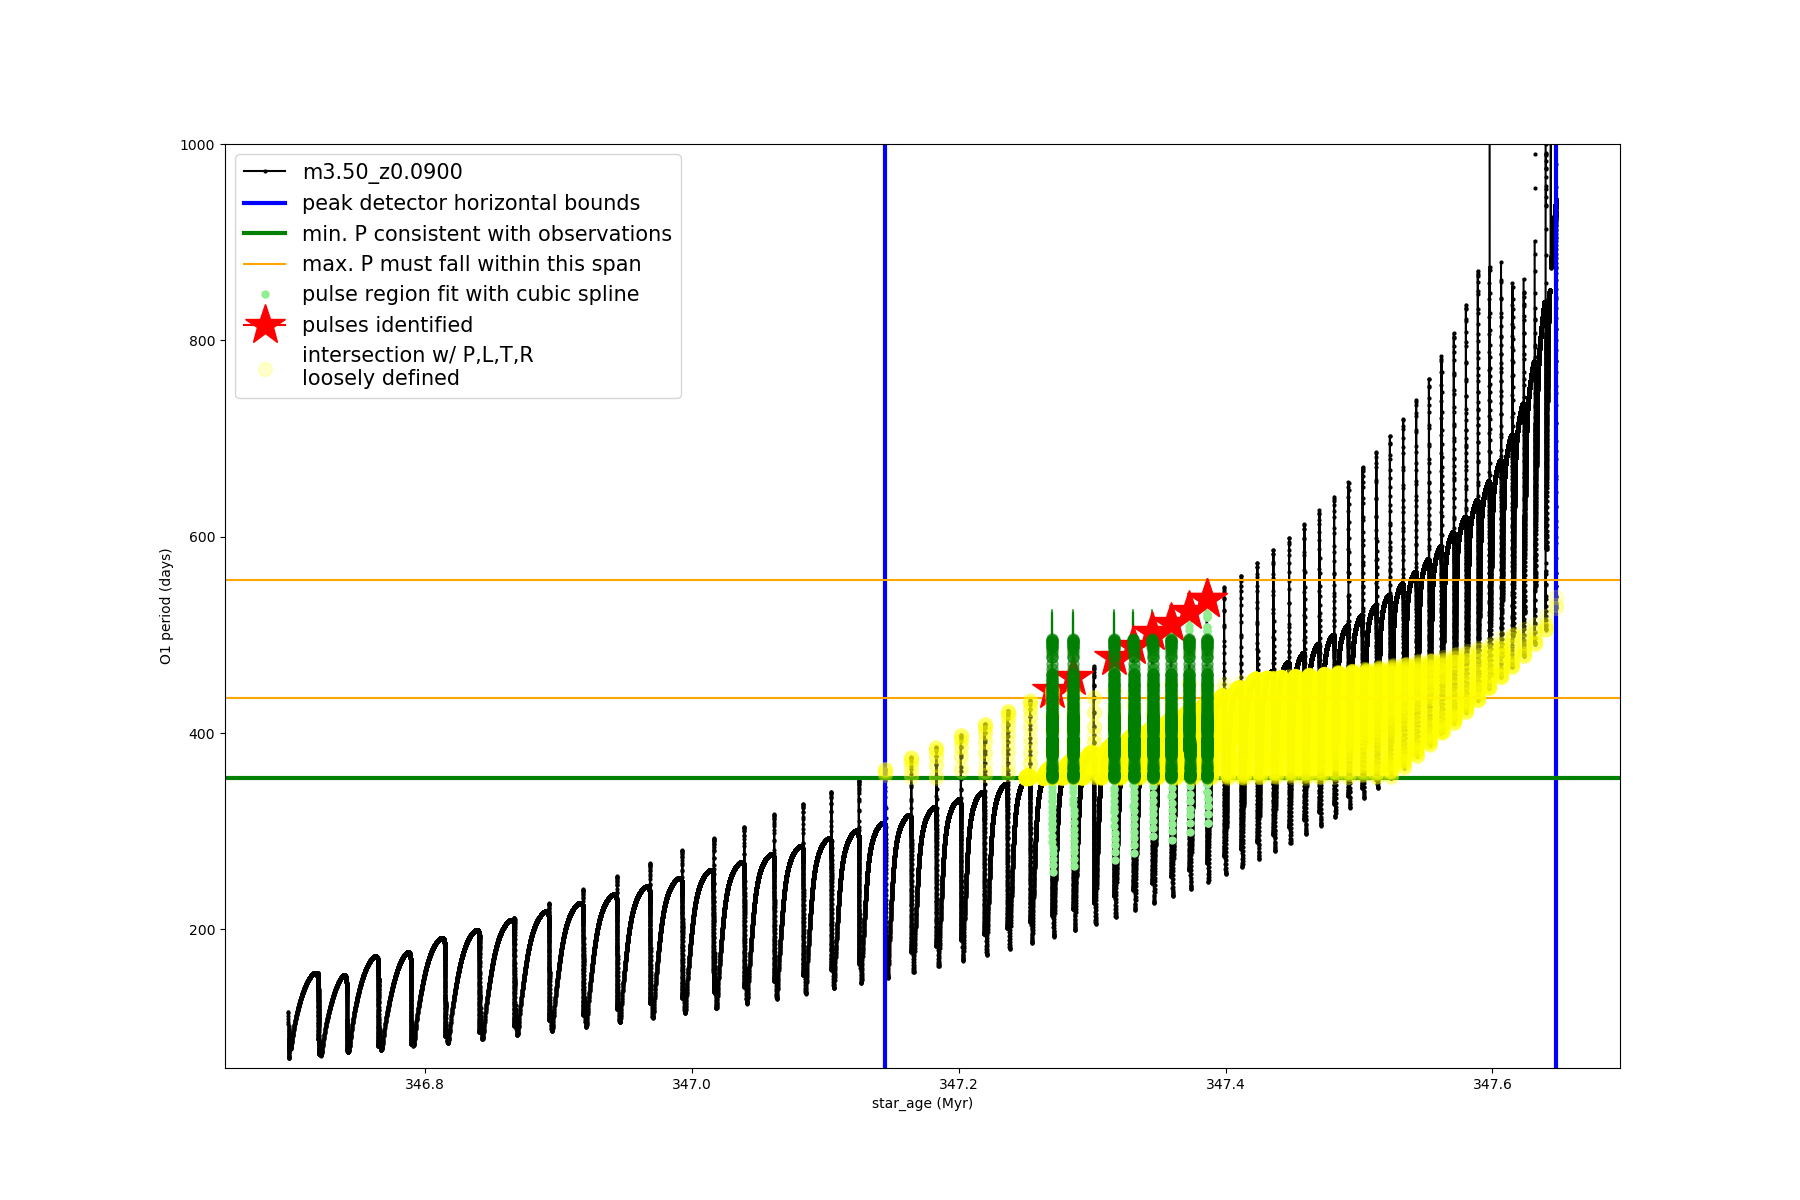The width and height of the screenshot is (1800, 1200).
Task: Click the 'star_age (Myr)' x-axis label
Action: click(x=922, y=1103)
